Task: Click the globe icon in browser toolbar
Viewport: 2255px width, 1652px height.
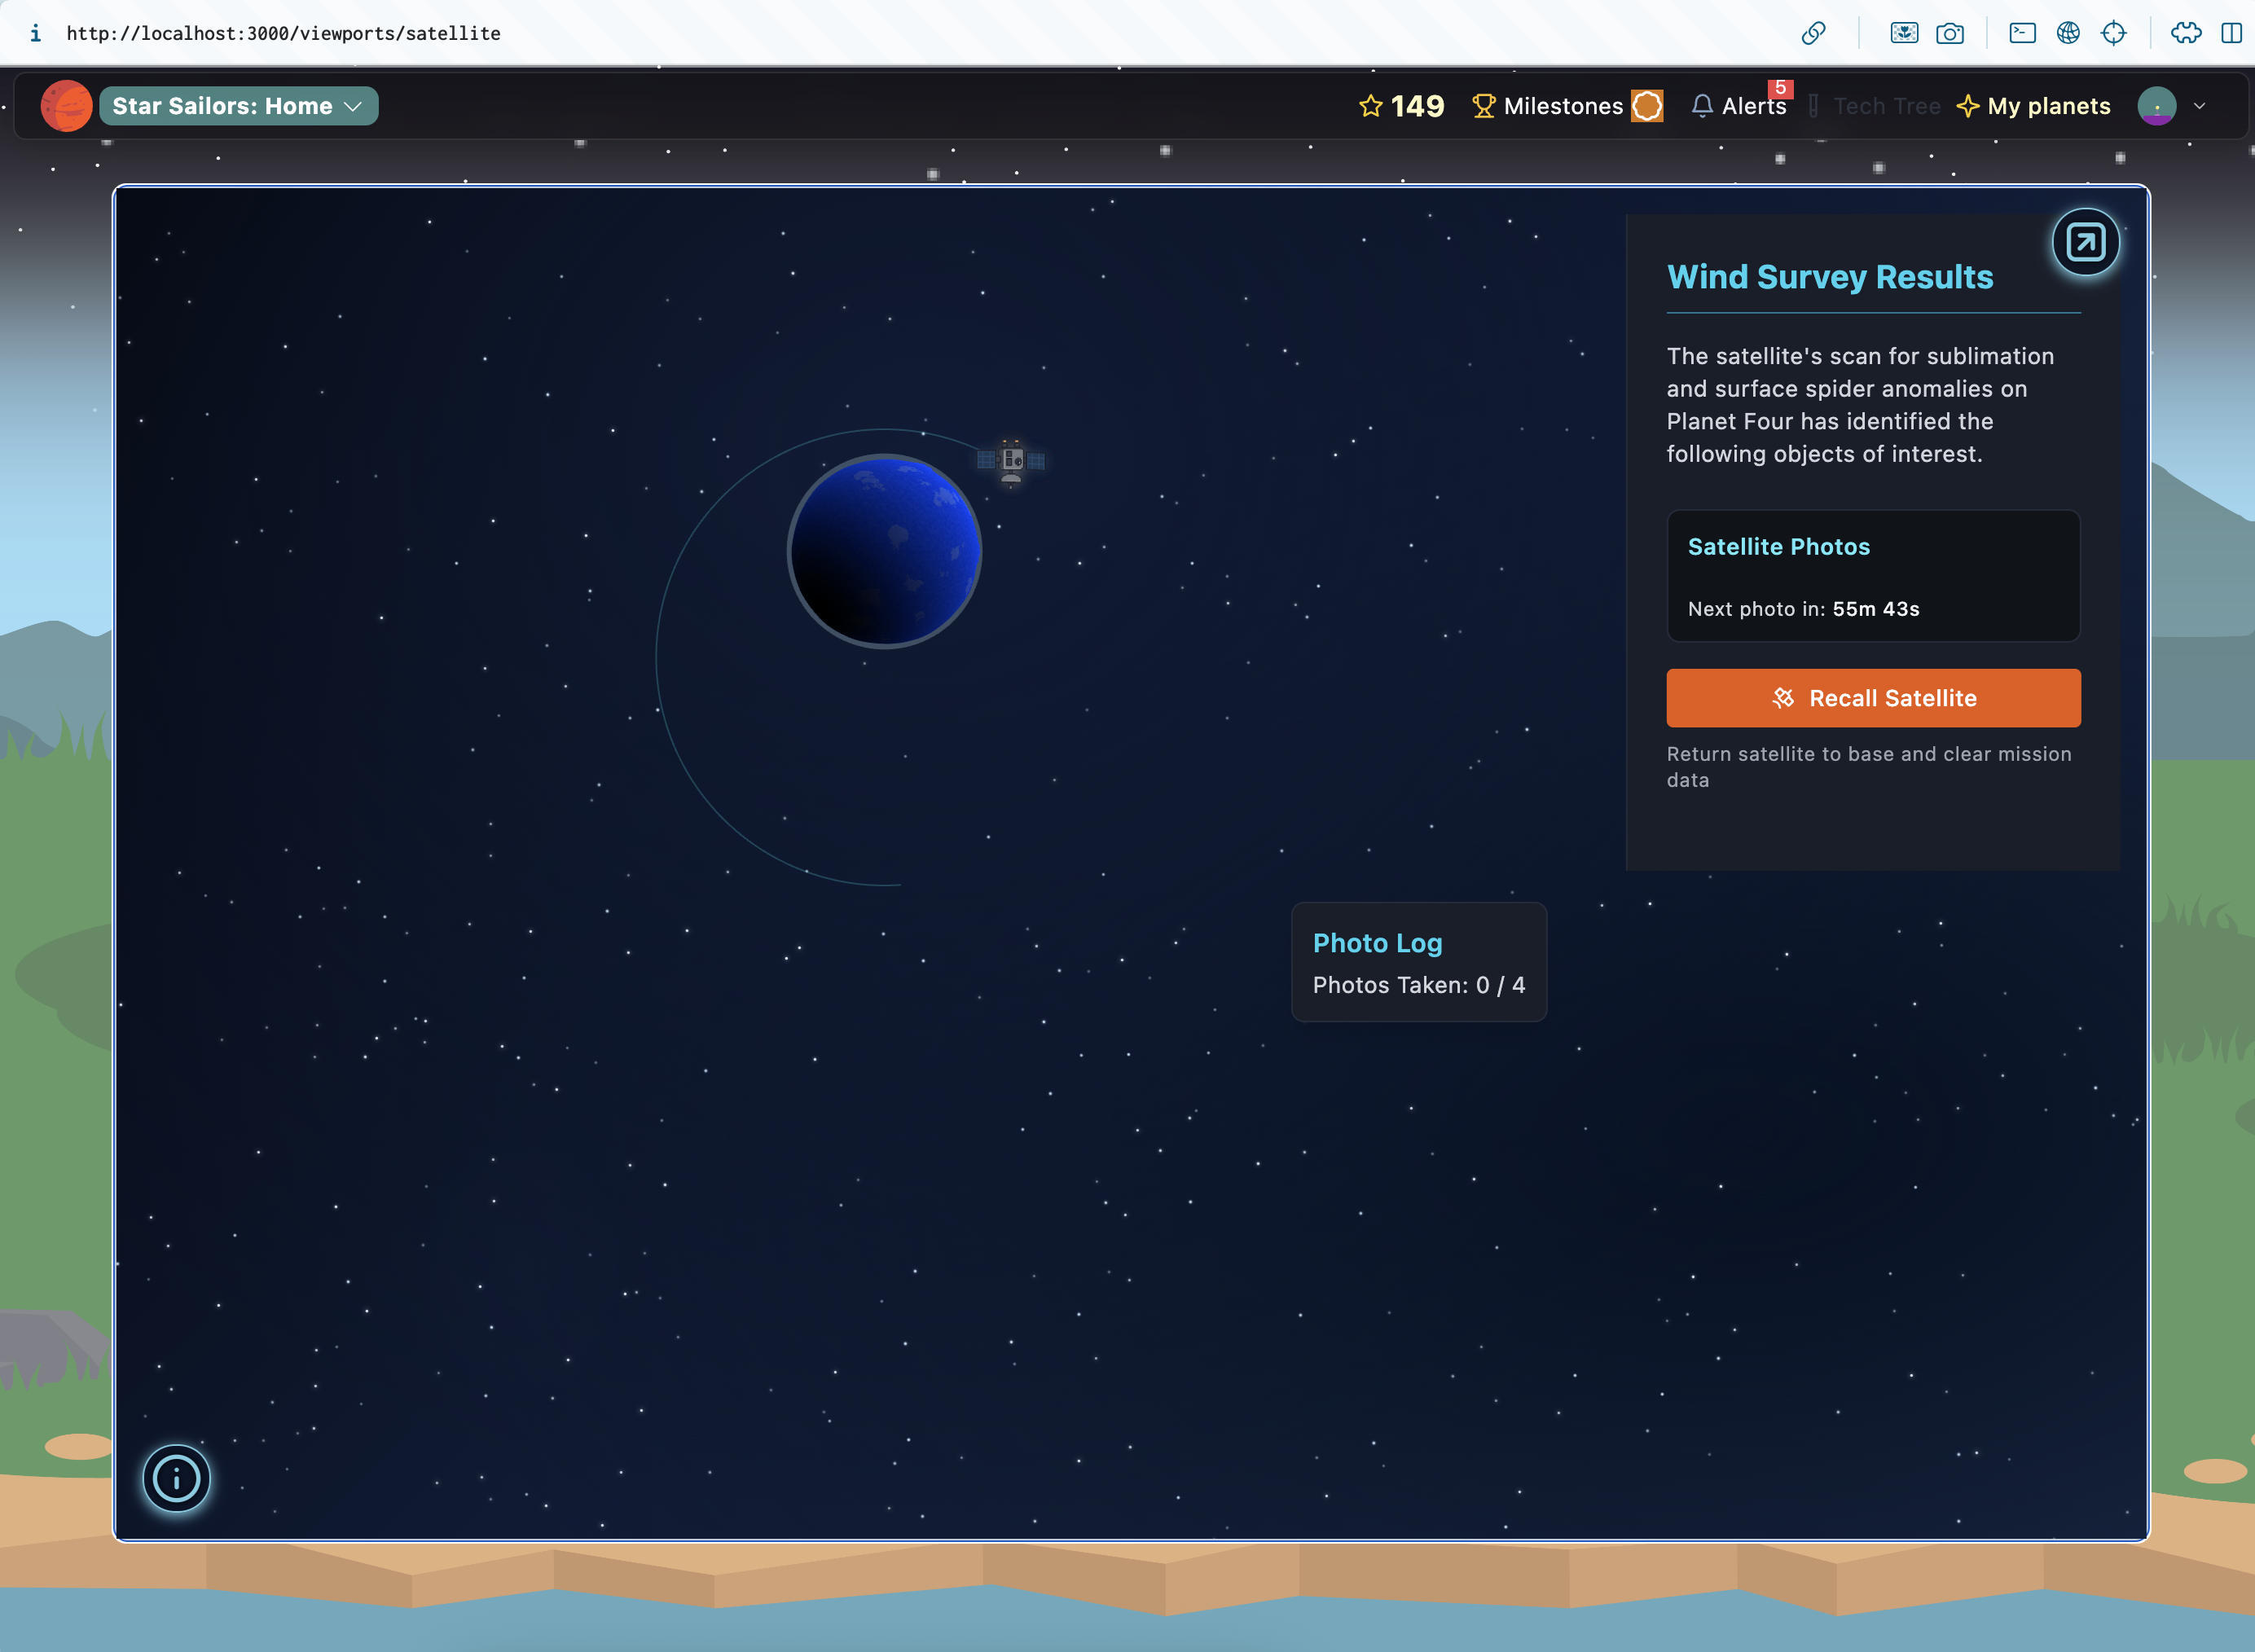Action: pos(2068,33)
